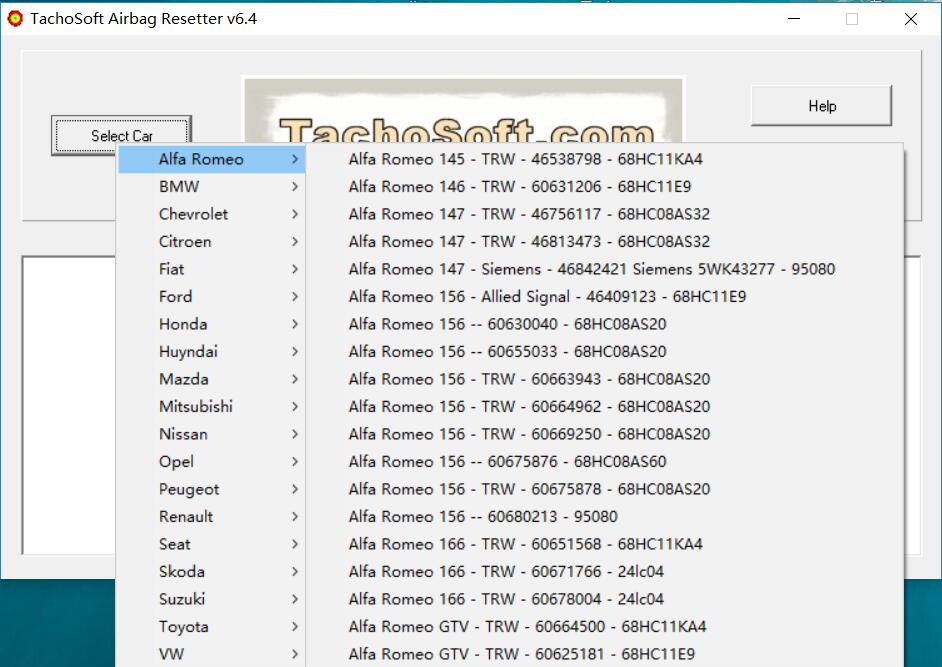This screenshot has height=667, width=942.
Task: Expand the chevron beside Chevrolet
Action: click(294, 215)
